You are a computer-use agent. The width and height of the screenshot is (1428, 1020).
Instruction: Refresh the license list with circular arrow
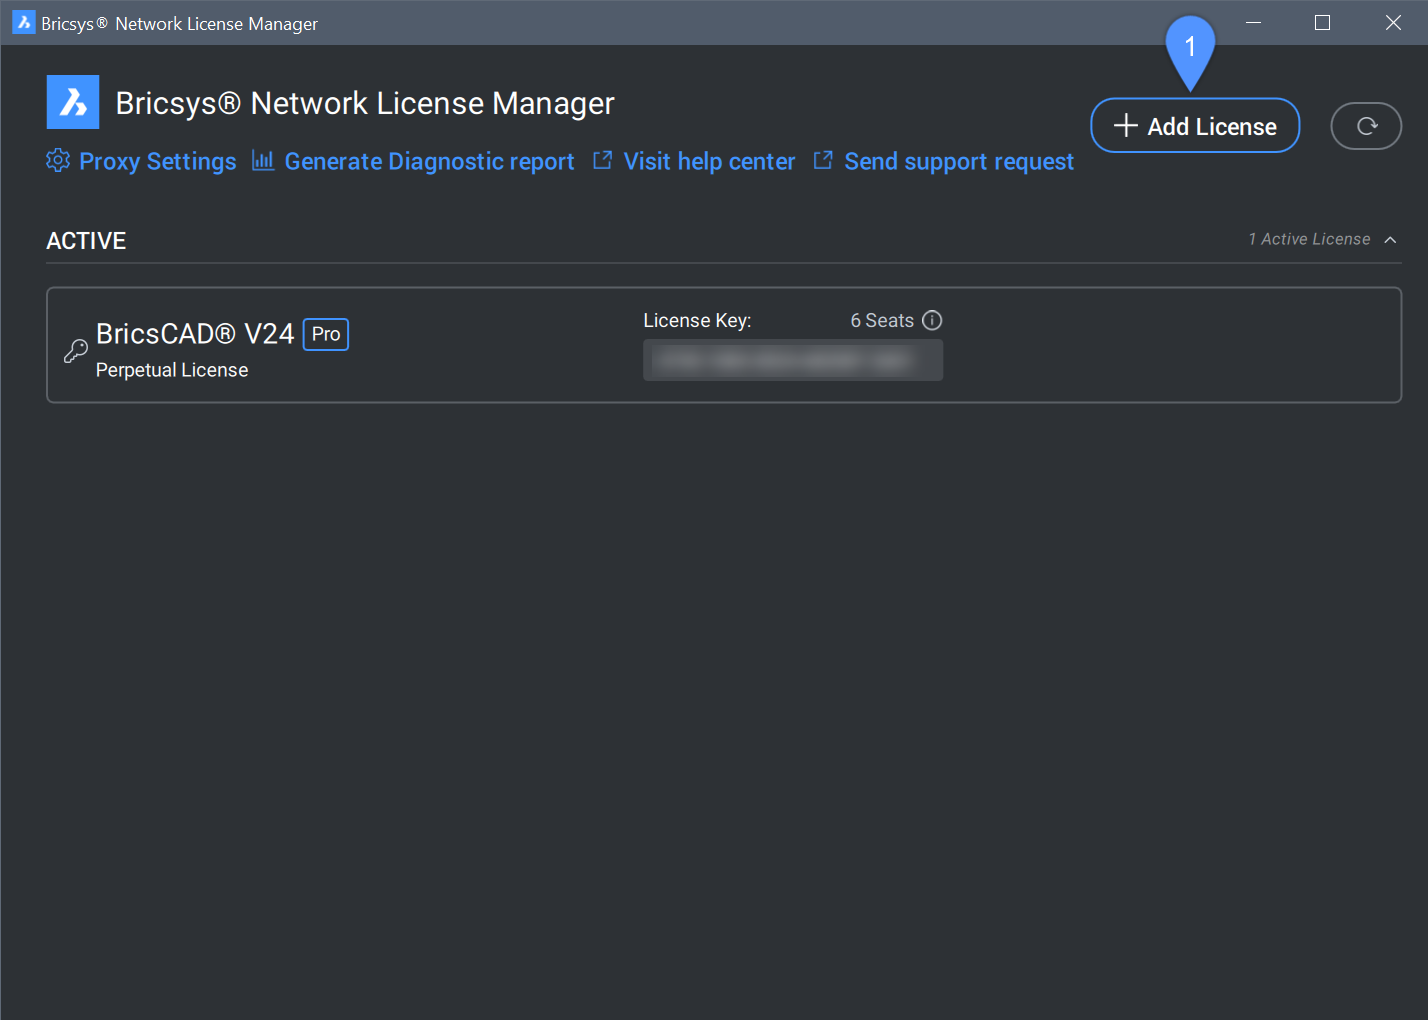tap(1366, 127)
